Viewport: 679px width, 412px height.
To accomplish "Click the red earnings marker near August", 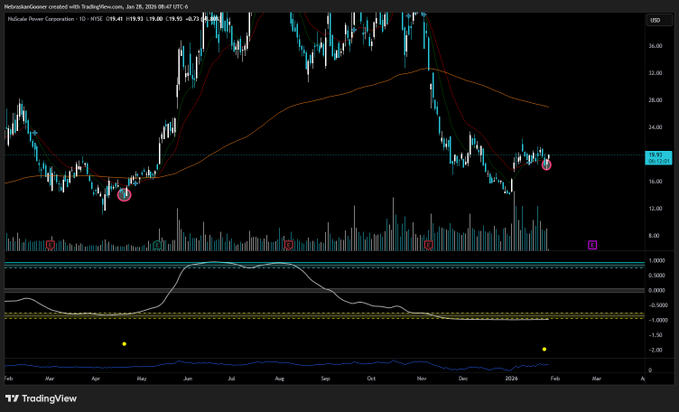I will (289, 244).
